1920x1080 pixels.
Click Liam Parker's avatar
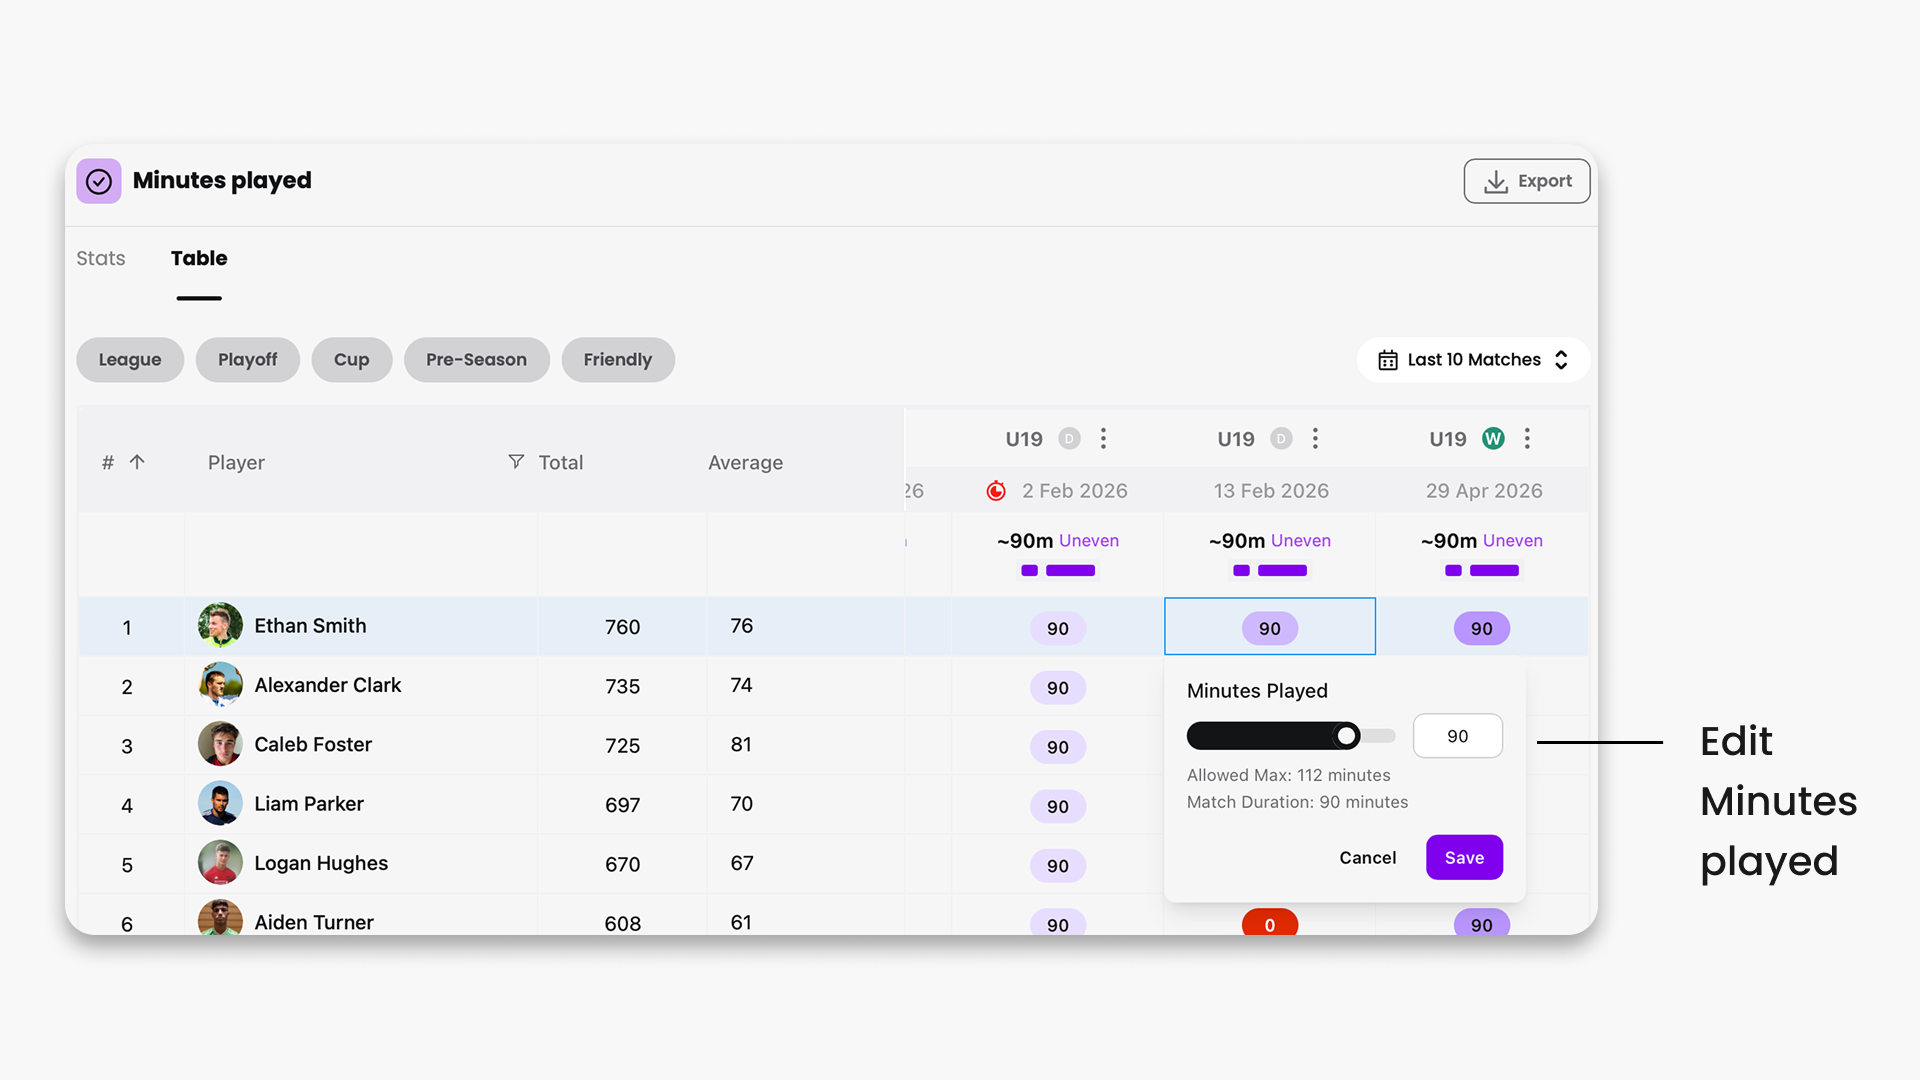(x=220, y=803)
